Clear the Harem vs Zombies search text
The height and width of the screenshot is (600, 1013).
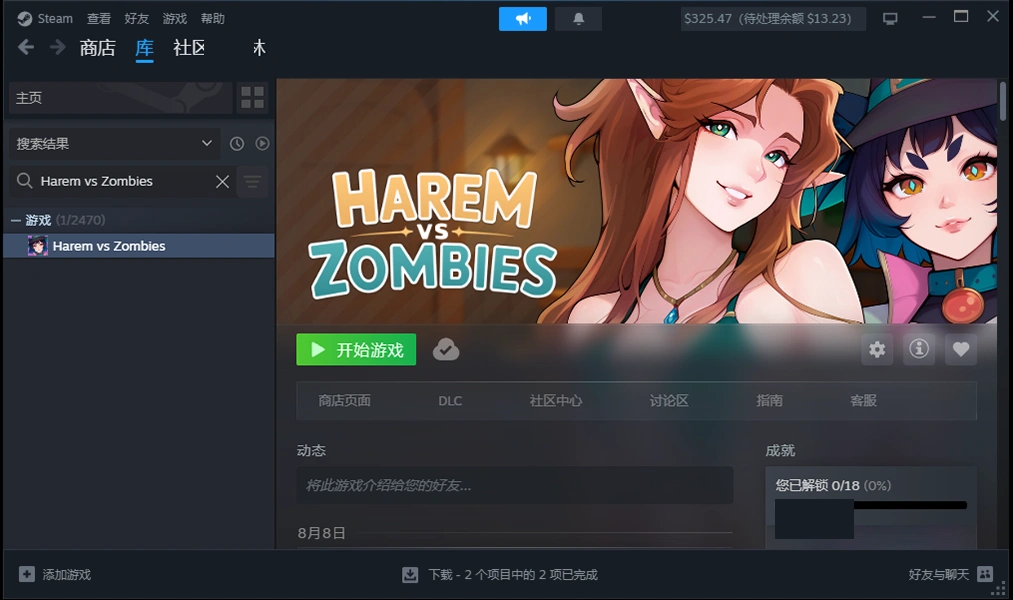pos(222,181)
